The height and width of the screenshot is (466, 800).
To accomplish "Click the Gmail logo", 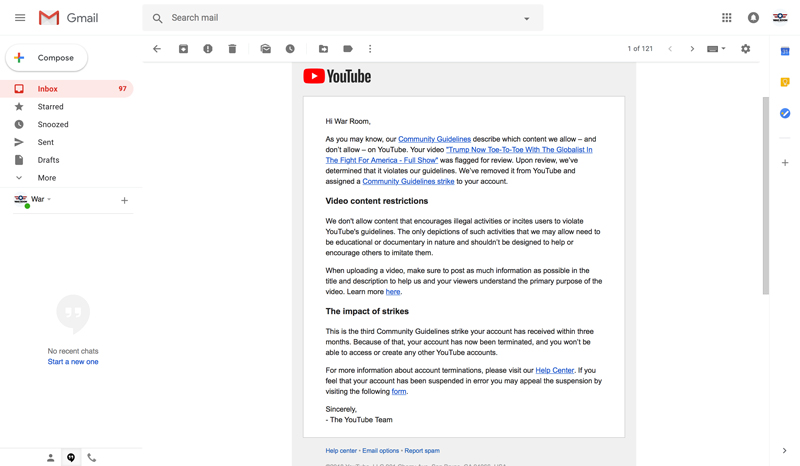I will coord(68,18).
